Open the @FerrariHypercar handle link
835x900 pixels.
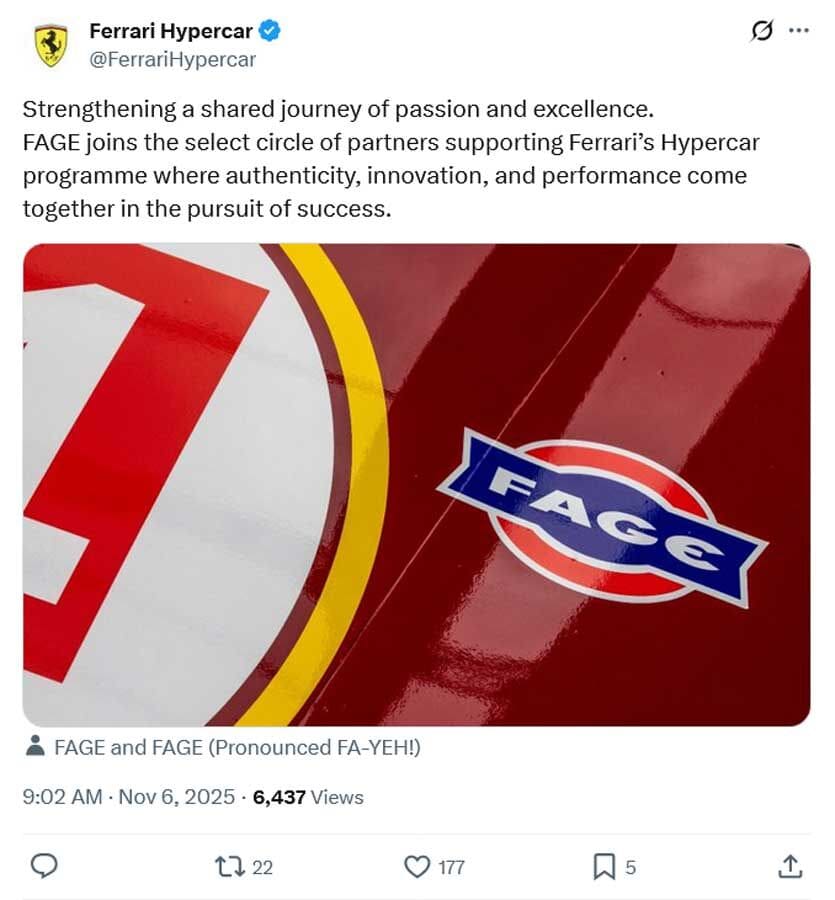coord(173,59)
